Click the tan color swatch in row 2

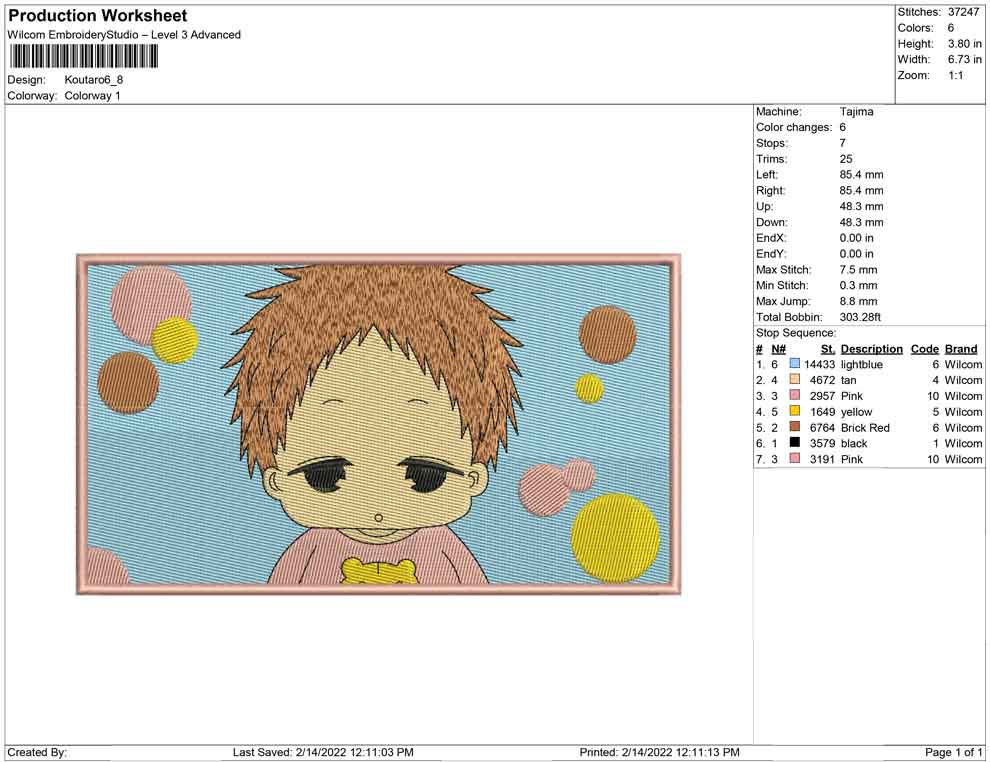point(794,379)
